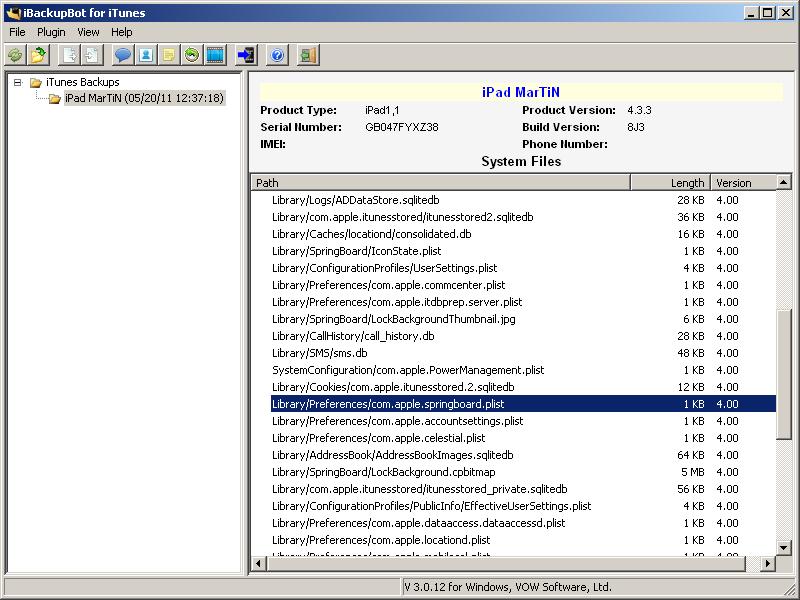Sort by the Version column header
The width and height of the screenshot is (800, 600).
(x=743, y=183)
